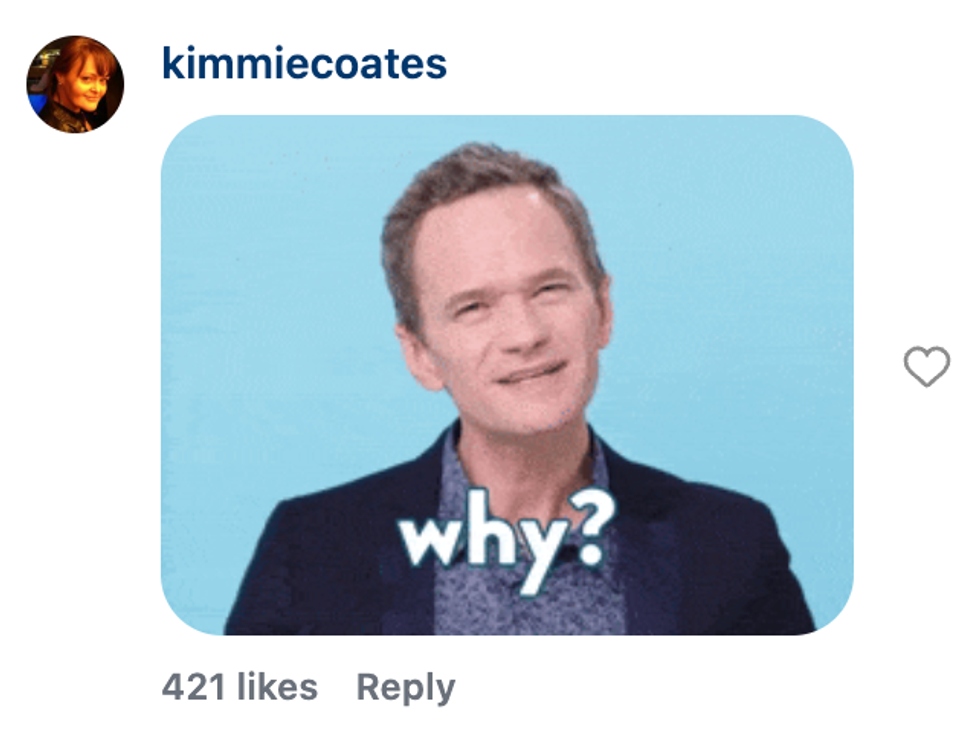
Task: Click the Reply text under the GIF
Action: pyautogui.click(x=406, y=688)
